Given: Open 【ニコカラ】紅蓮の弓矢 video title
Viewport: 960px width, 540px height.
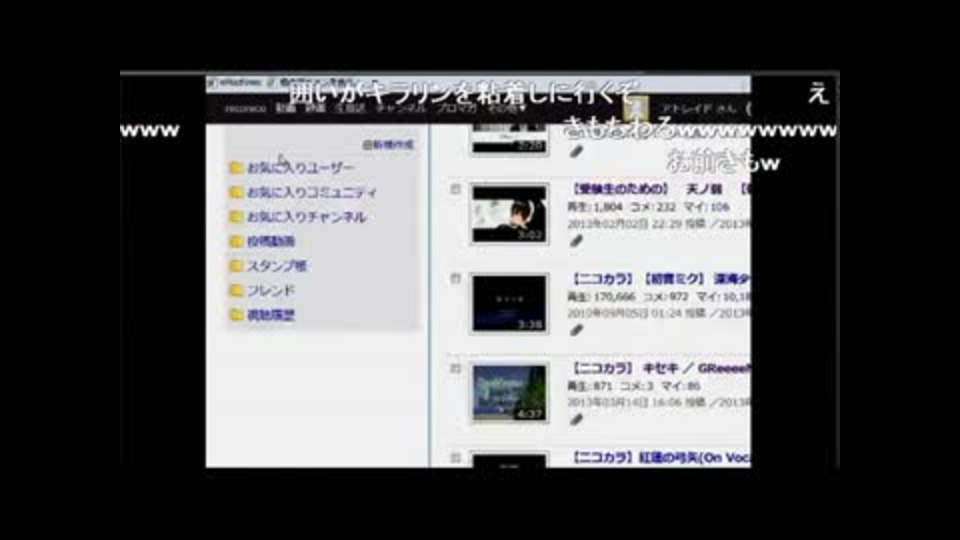Looking at the screenshot, I should point(660,457).
